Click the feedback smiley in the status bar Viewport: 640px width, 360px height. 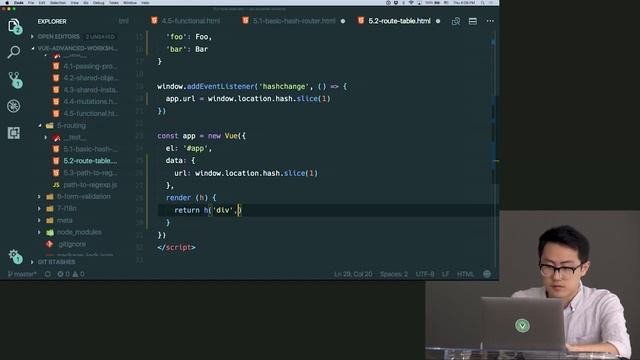[x=487, y=274]
